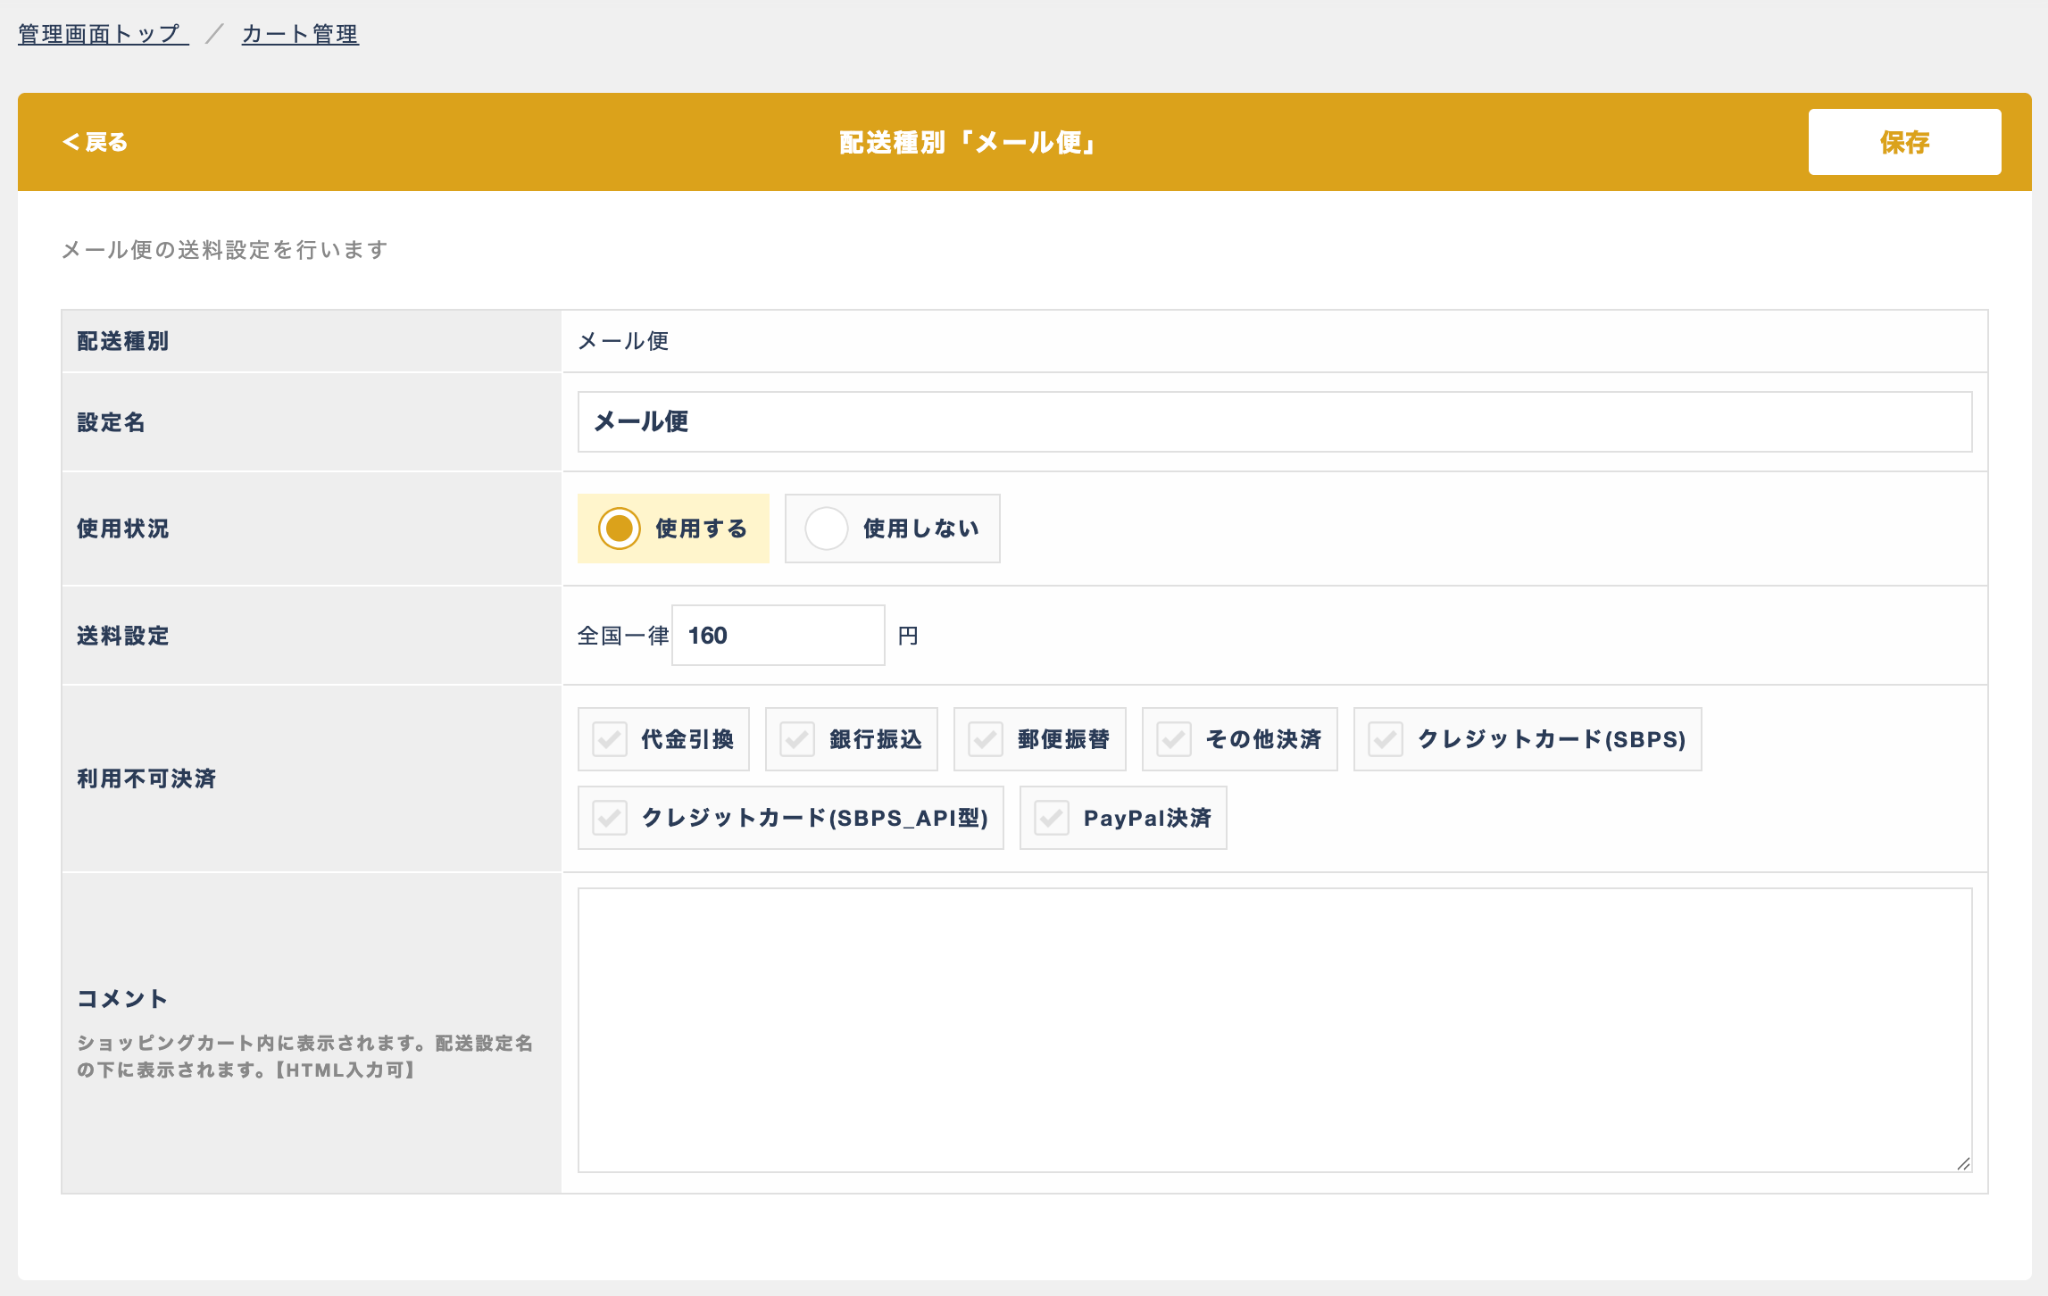Click the 使用する radio circle icon
The width and height of the screenshot is (2048, 1296).
pos(619,528)
